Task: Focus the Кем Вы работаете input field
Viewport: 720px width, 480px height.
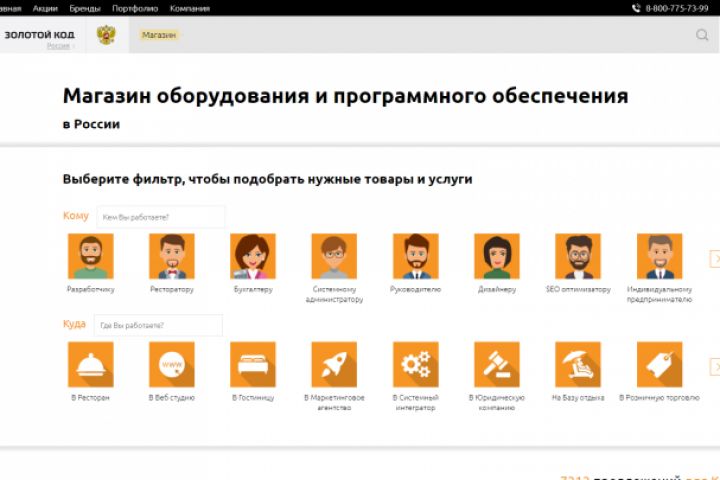Action: click(161, 217)
